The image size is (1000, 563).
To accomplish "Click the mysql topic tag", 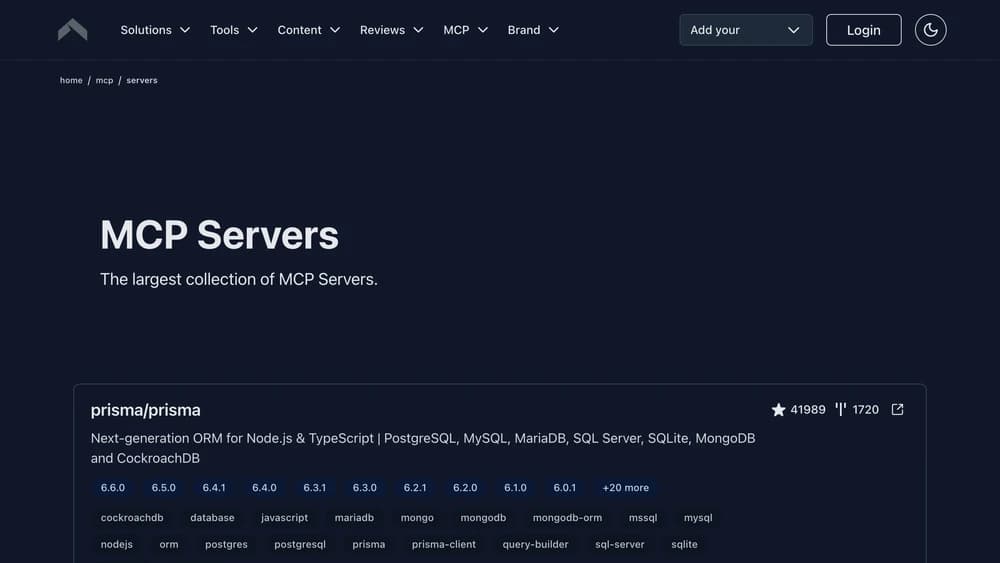I will coord(698,518).
